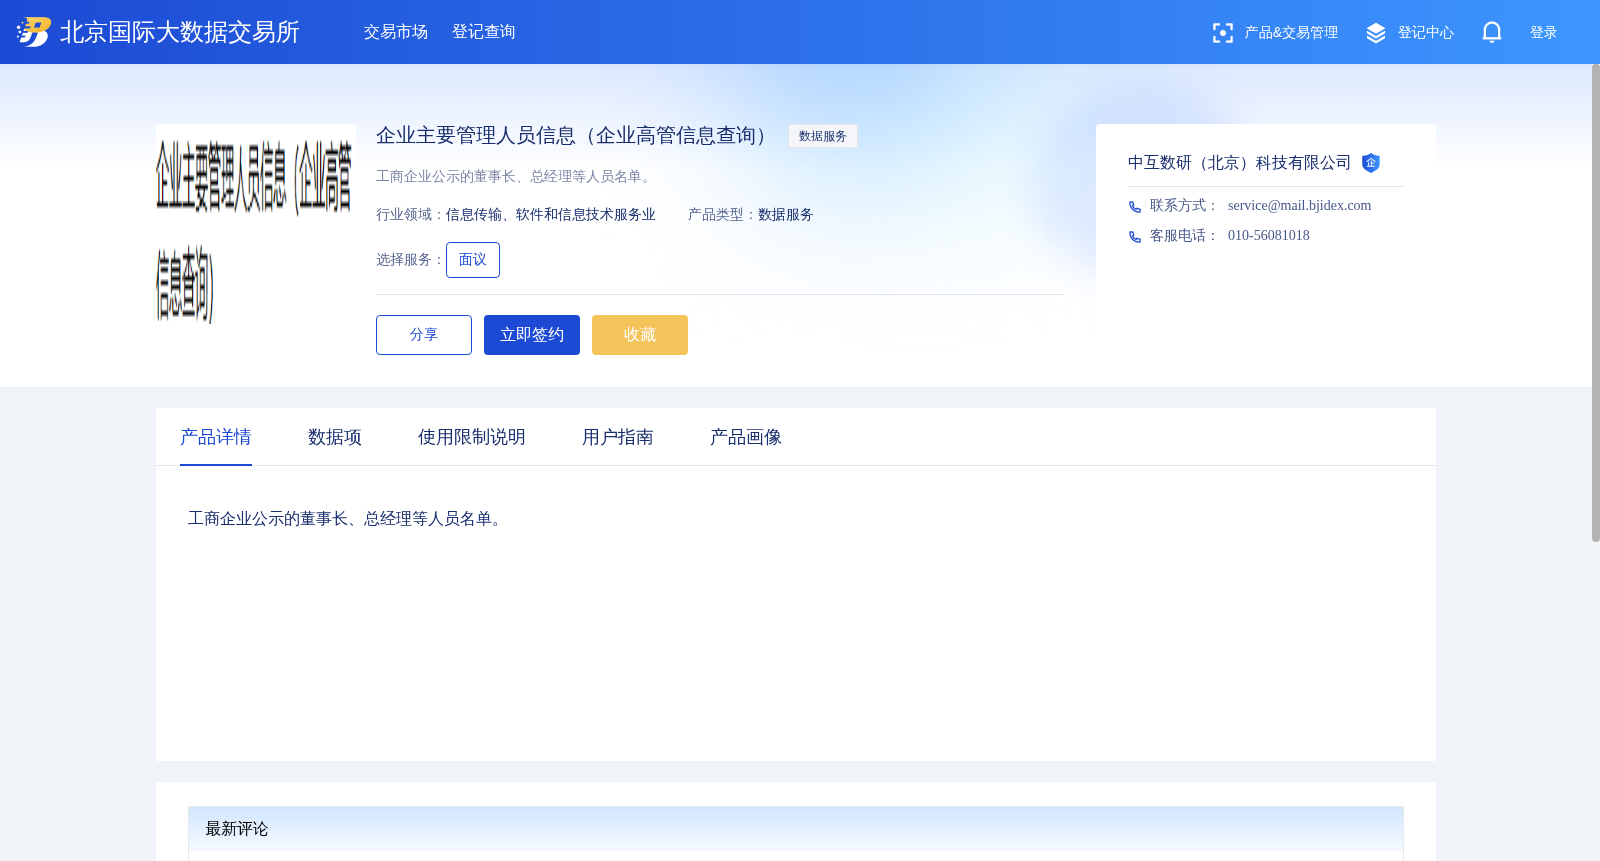The width and height of the screenshot is (1600, 861).
Task: Open 产品&交易管理 link
Action: click(x=1291, y=33)
